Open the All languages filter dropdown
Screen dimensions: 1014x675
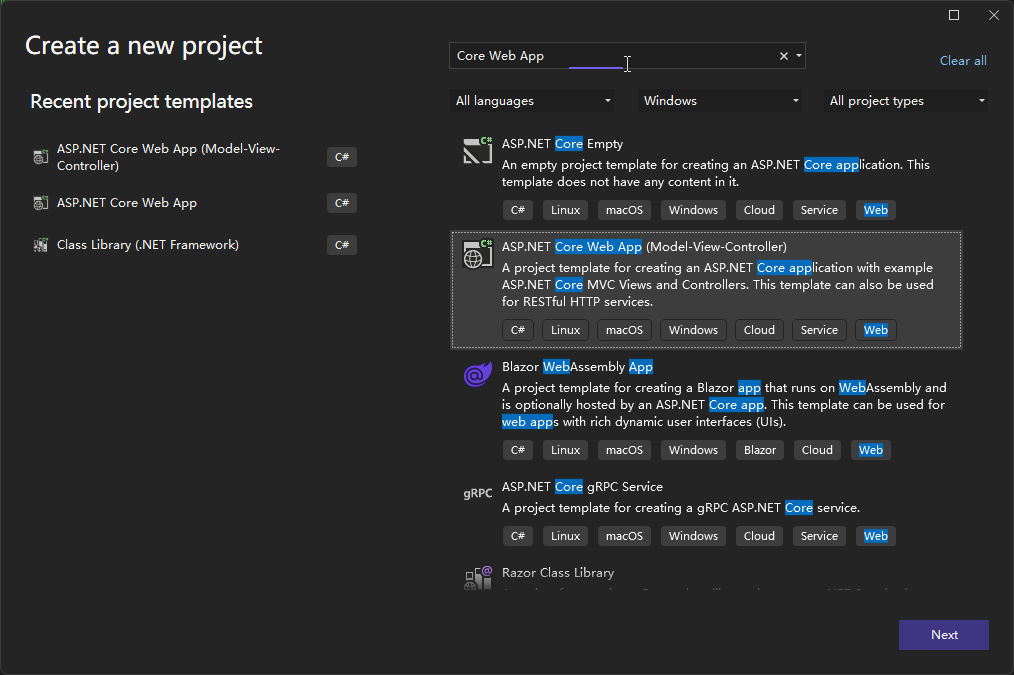click(x=532, y=101)
